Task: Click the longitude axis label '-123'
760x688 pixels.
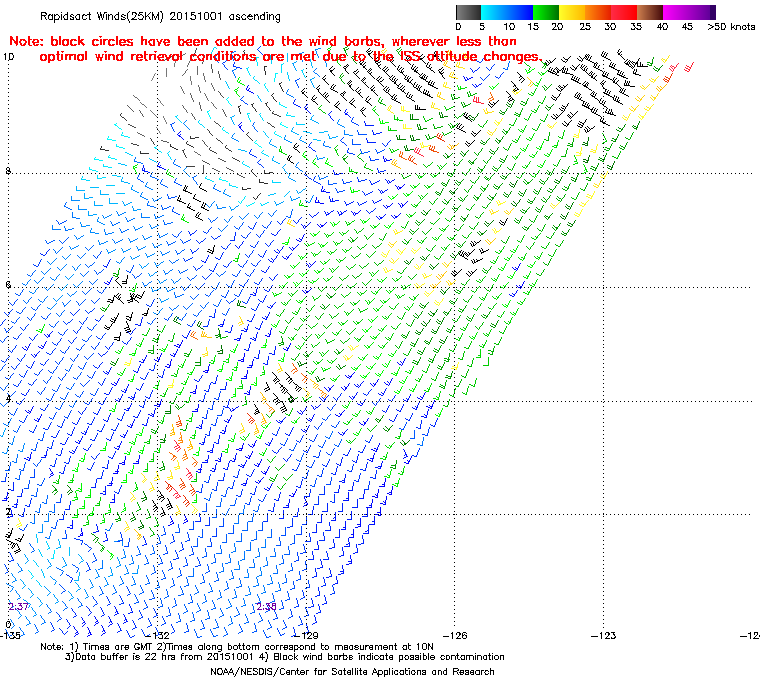Action: tap(603, 635)
